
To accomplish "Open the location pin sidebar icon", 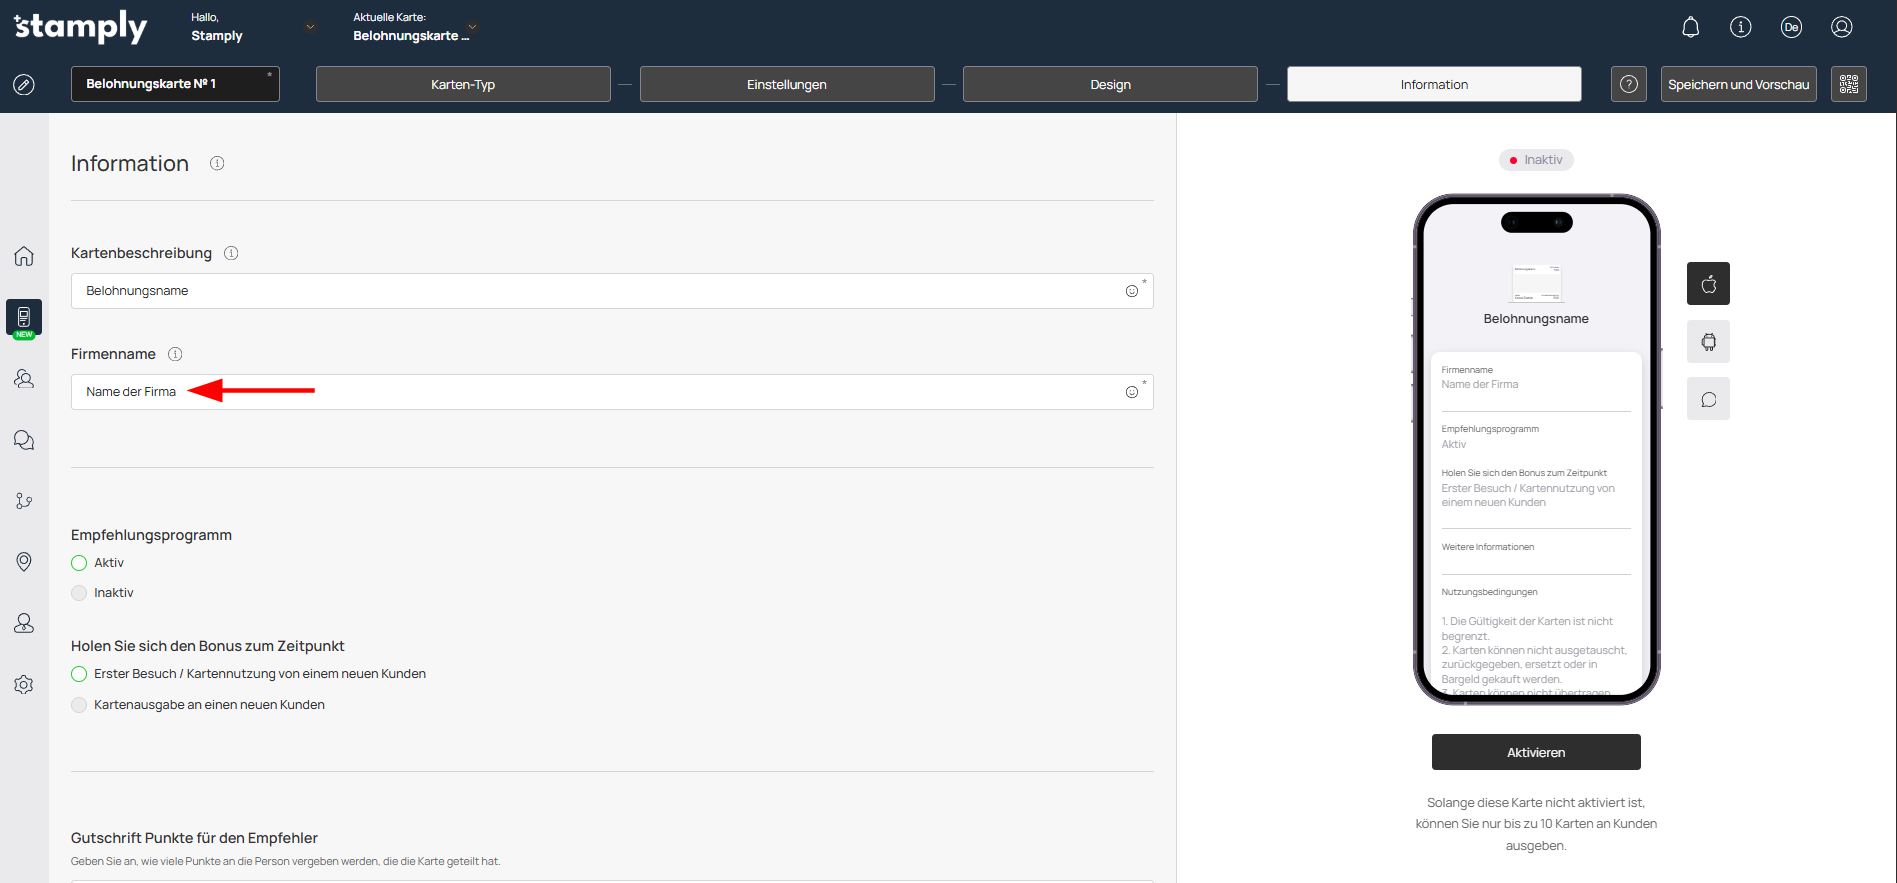I will [x=24, y=562].
